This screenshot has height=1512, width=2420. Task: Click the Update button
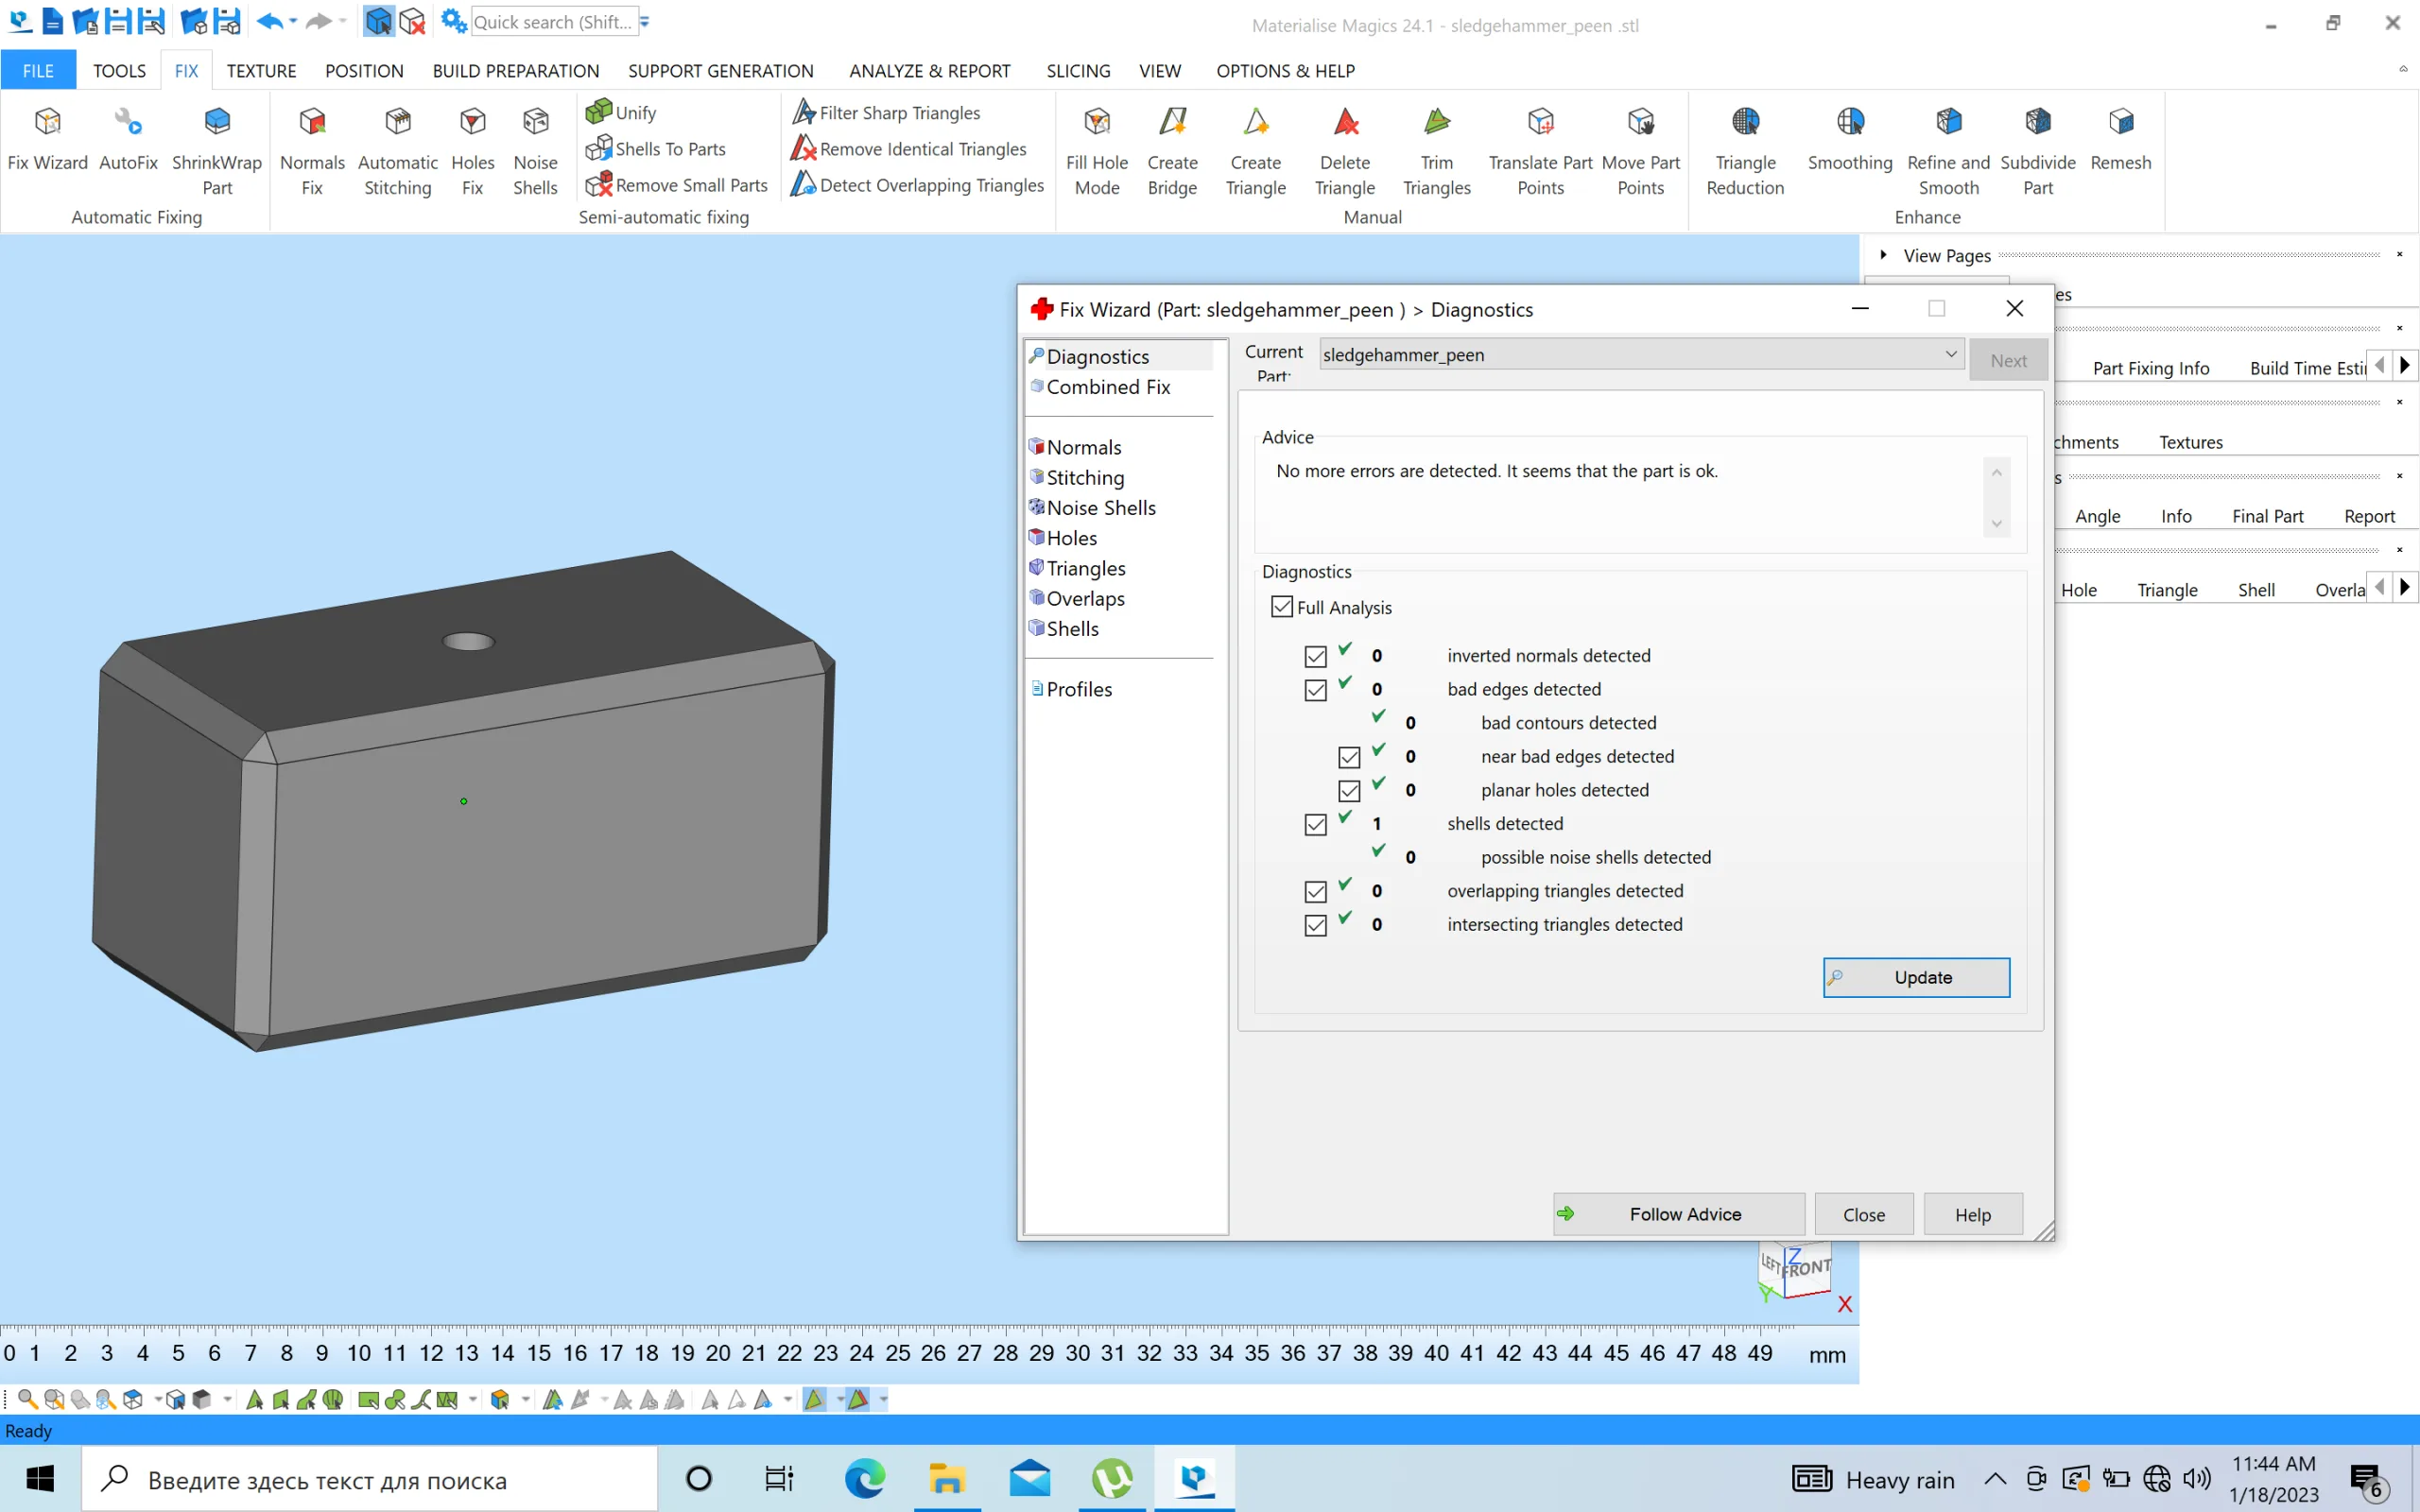1916,975
